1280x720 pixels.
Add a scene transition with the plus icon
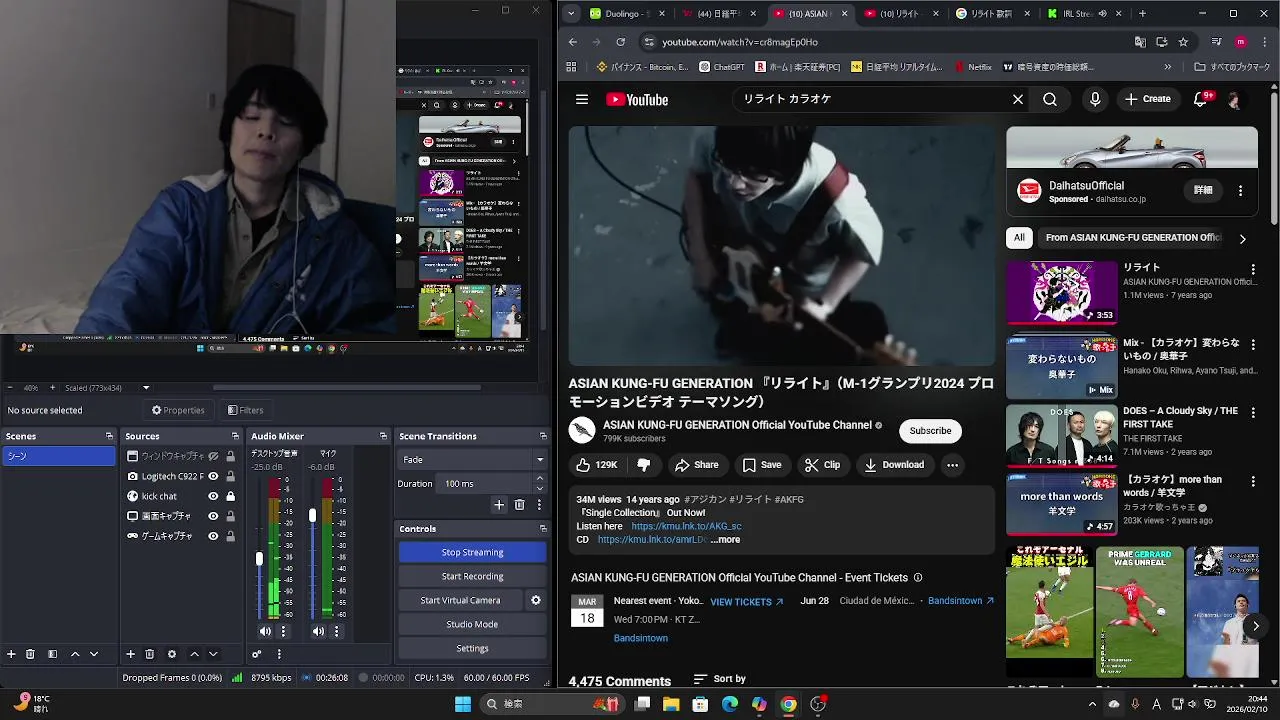(499, 505)
